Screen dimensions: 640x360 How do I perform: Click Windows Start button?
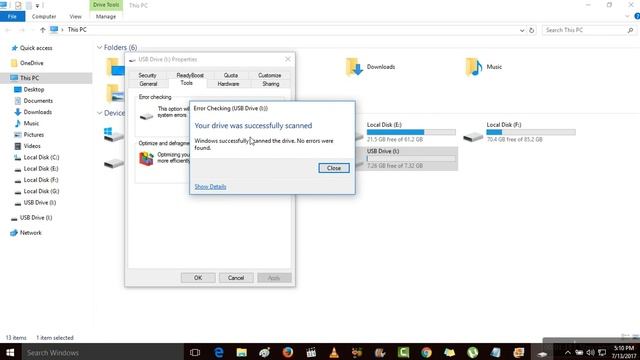pyautogui.click(x=10, y=352)
